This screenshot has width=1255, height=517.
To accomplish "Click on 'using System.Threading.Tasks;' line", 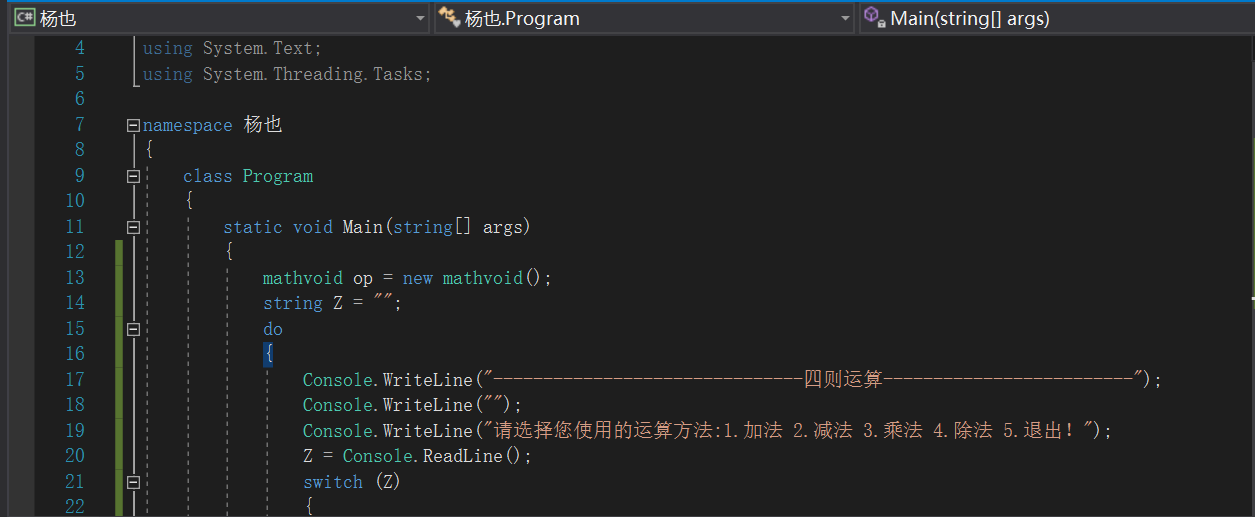I will coord(287,74).
